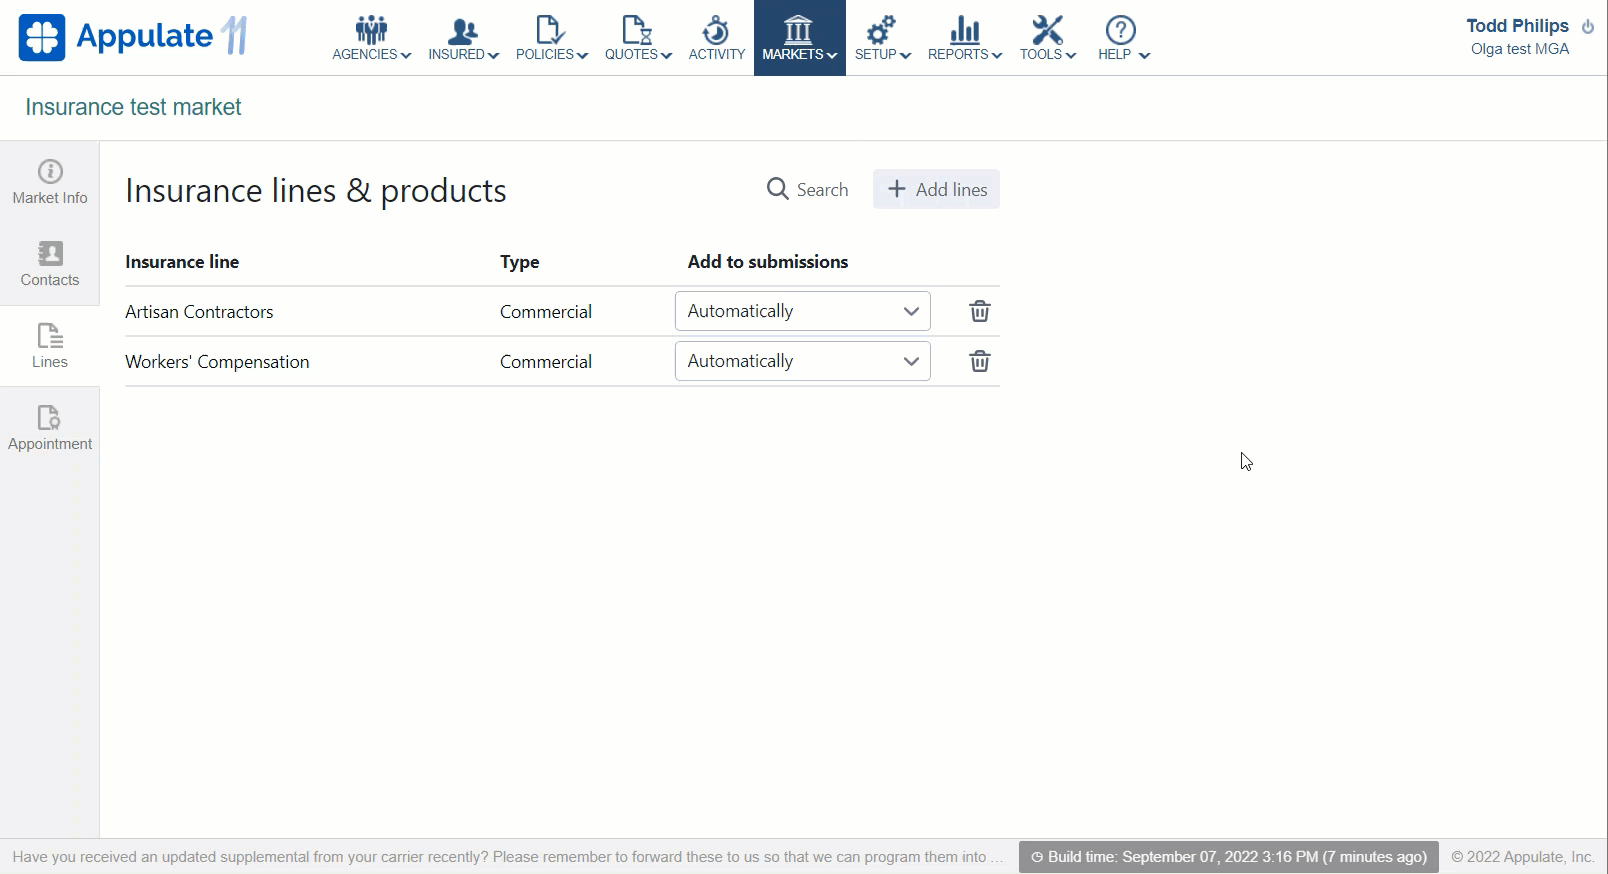Open the Insured menu
The height and width of the screenshot is (874, 1608).
pos(463,38)
